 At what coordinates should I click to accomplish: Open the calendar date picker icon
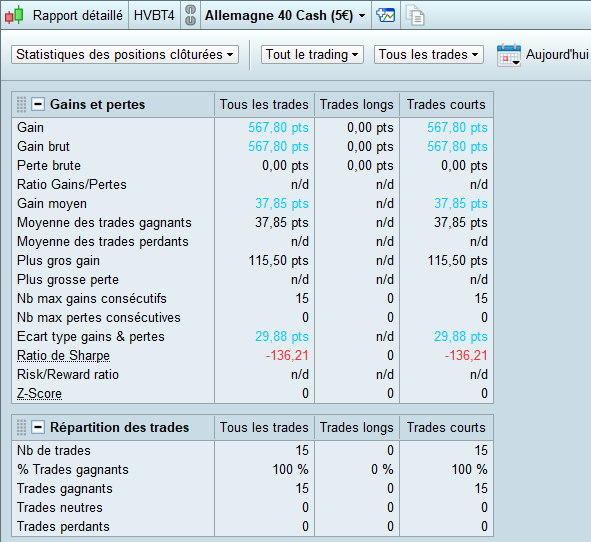pyautogui.click(x=509, y=55)
